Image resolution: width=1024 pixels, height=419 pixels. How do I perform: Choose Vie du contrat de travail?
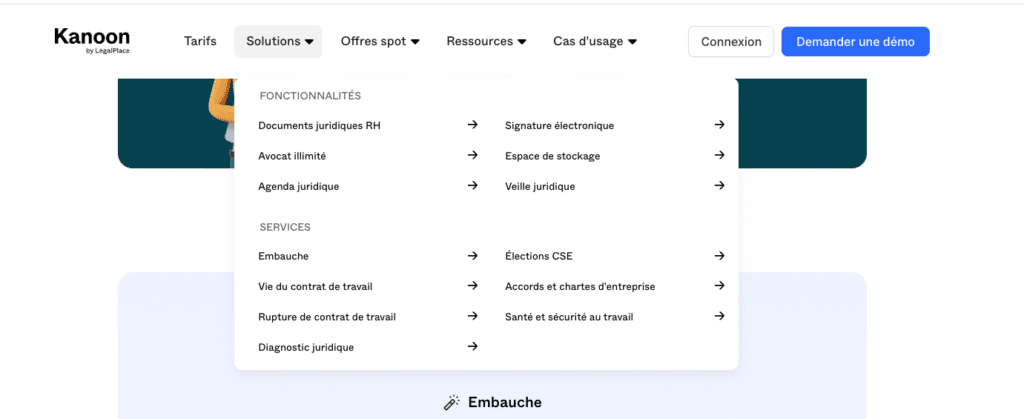pyautogui.click(x=315, y=287)
